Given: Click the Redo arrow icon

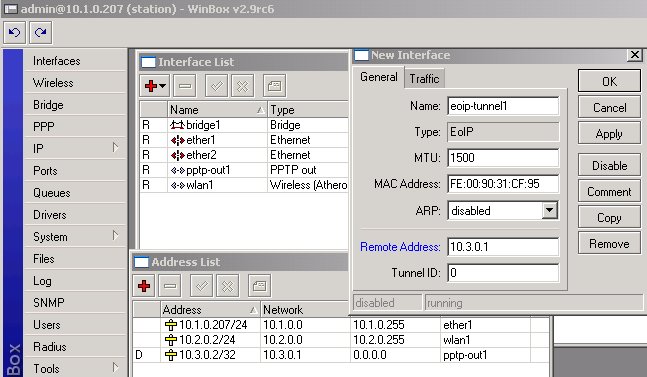Looking at the screenshot, I should coord(40,32).
